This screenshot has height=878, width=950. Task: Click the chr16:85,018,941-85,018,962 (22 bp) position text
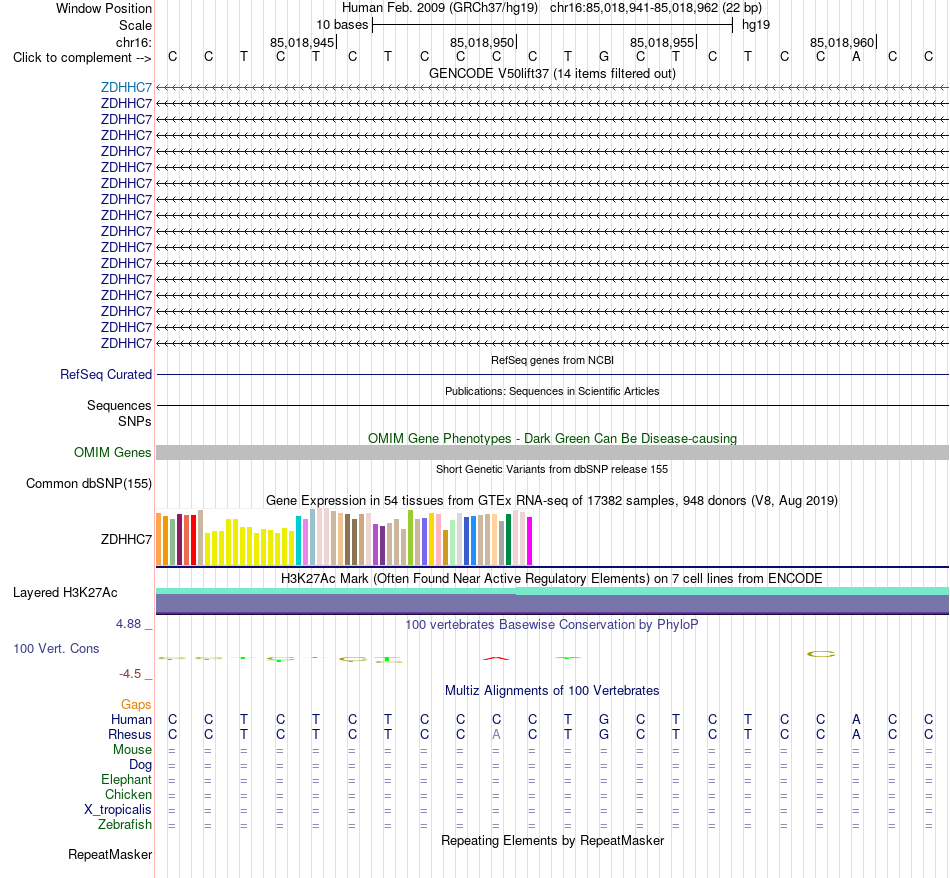(x=656, y=8)
